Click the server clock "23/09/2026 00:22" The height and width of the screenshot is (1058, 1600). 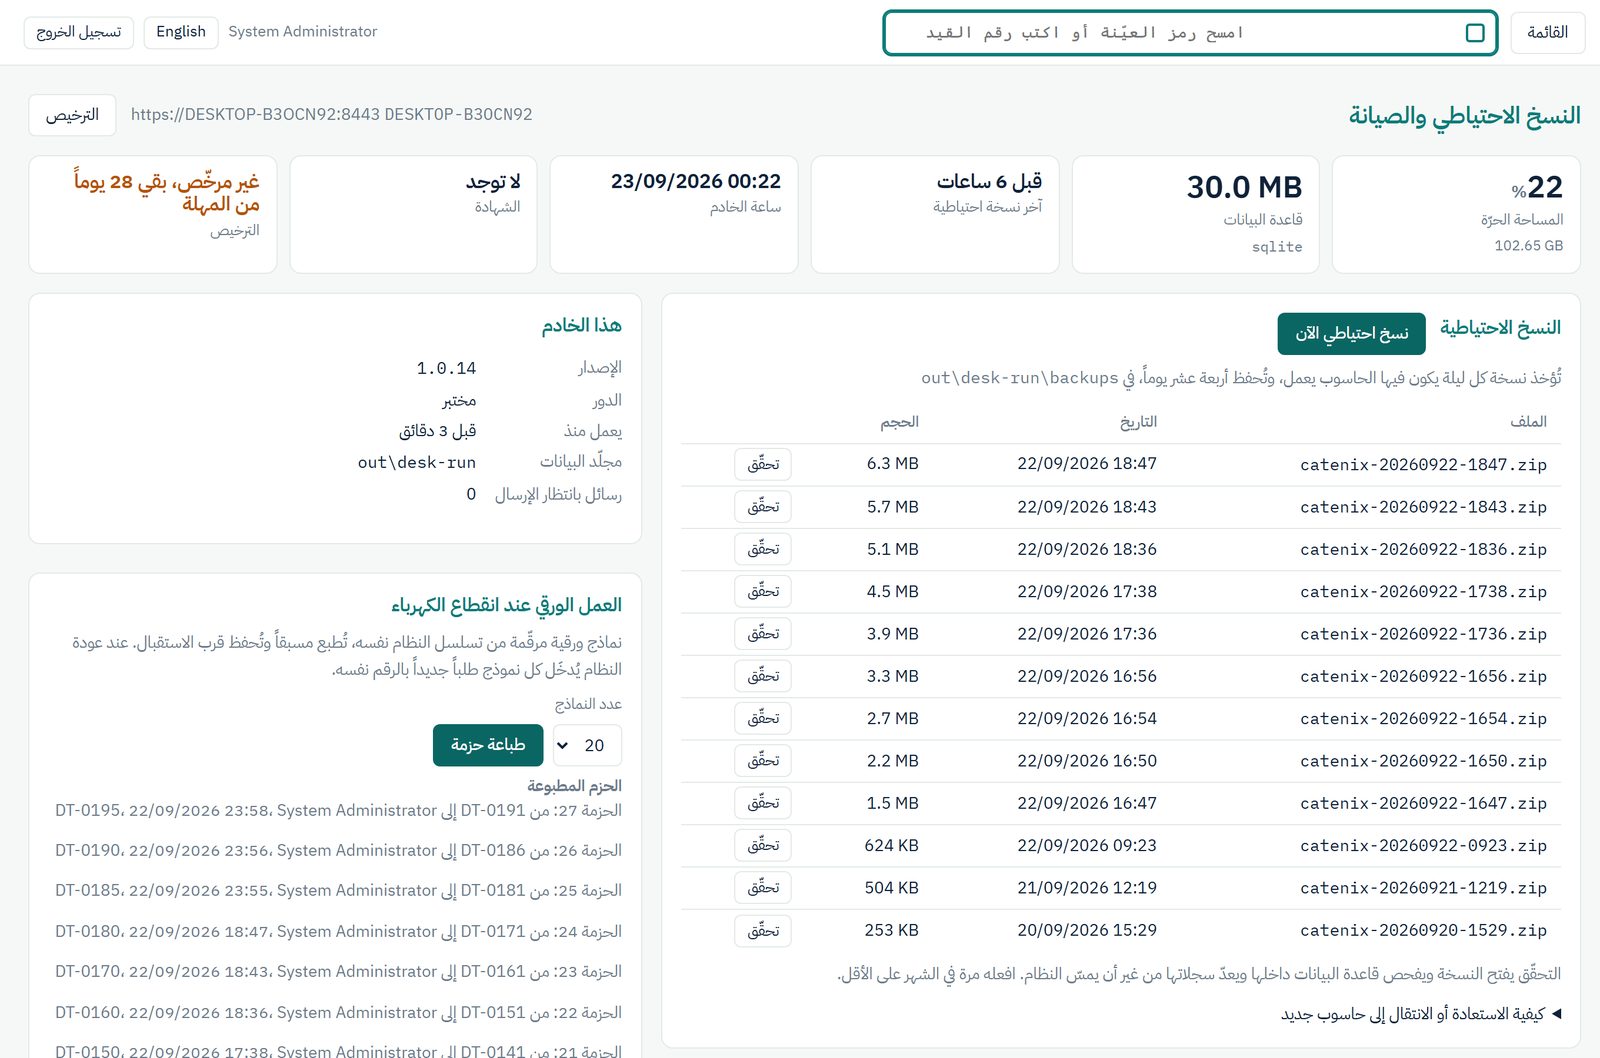pyautogui.click(x=696, y=181)
